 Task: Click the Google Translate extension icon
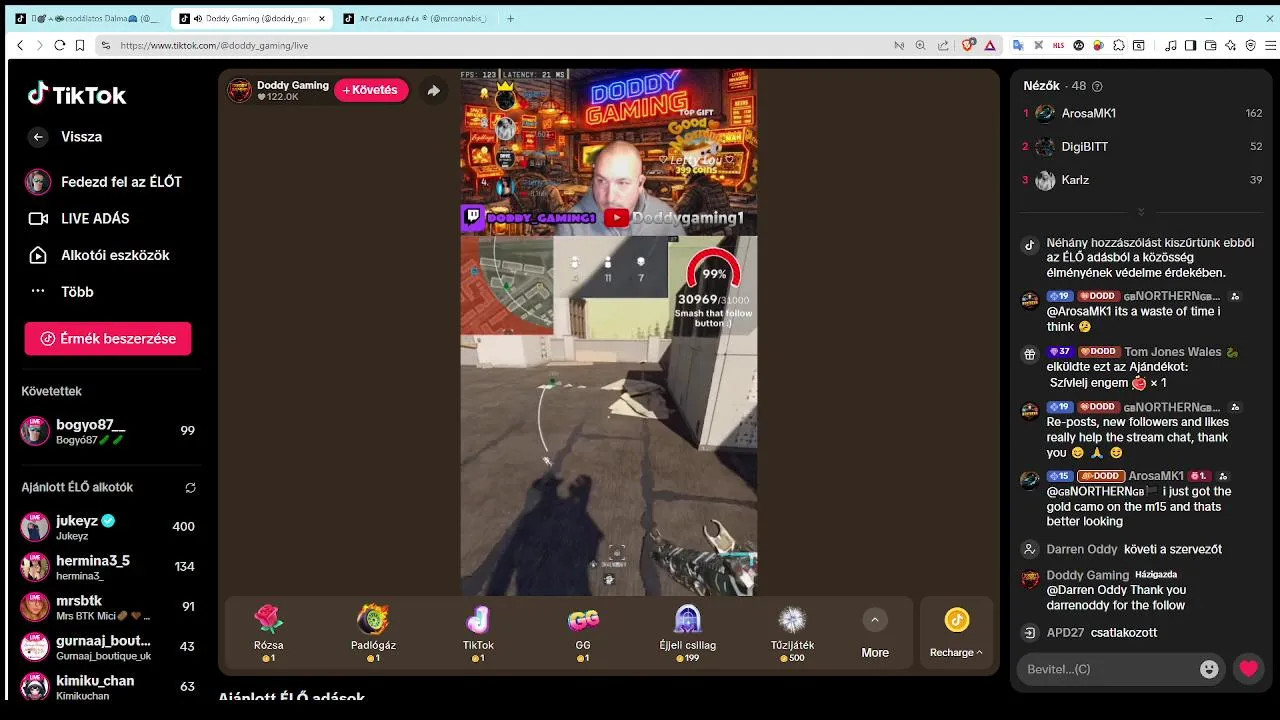coord(1018,45)
